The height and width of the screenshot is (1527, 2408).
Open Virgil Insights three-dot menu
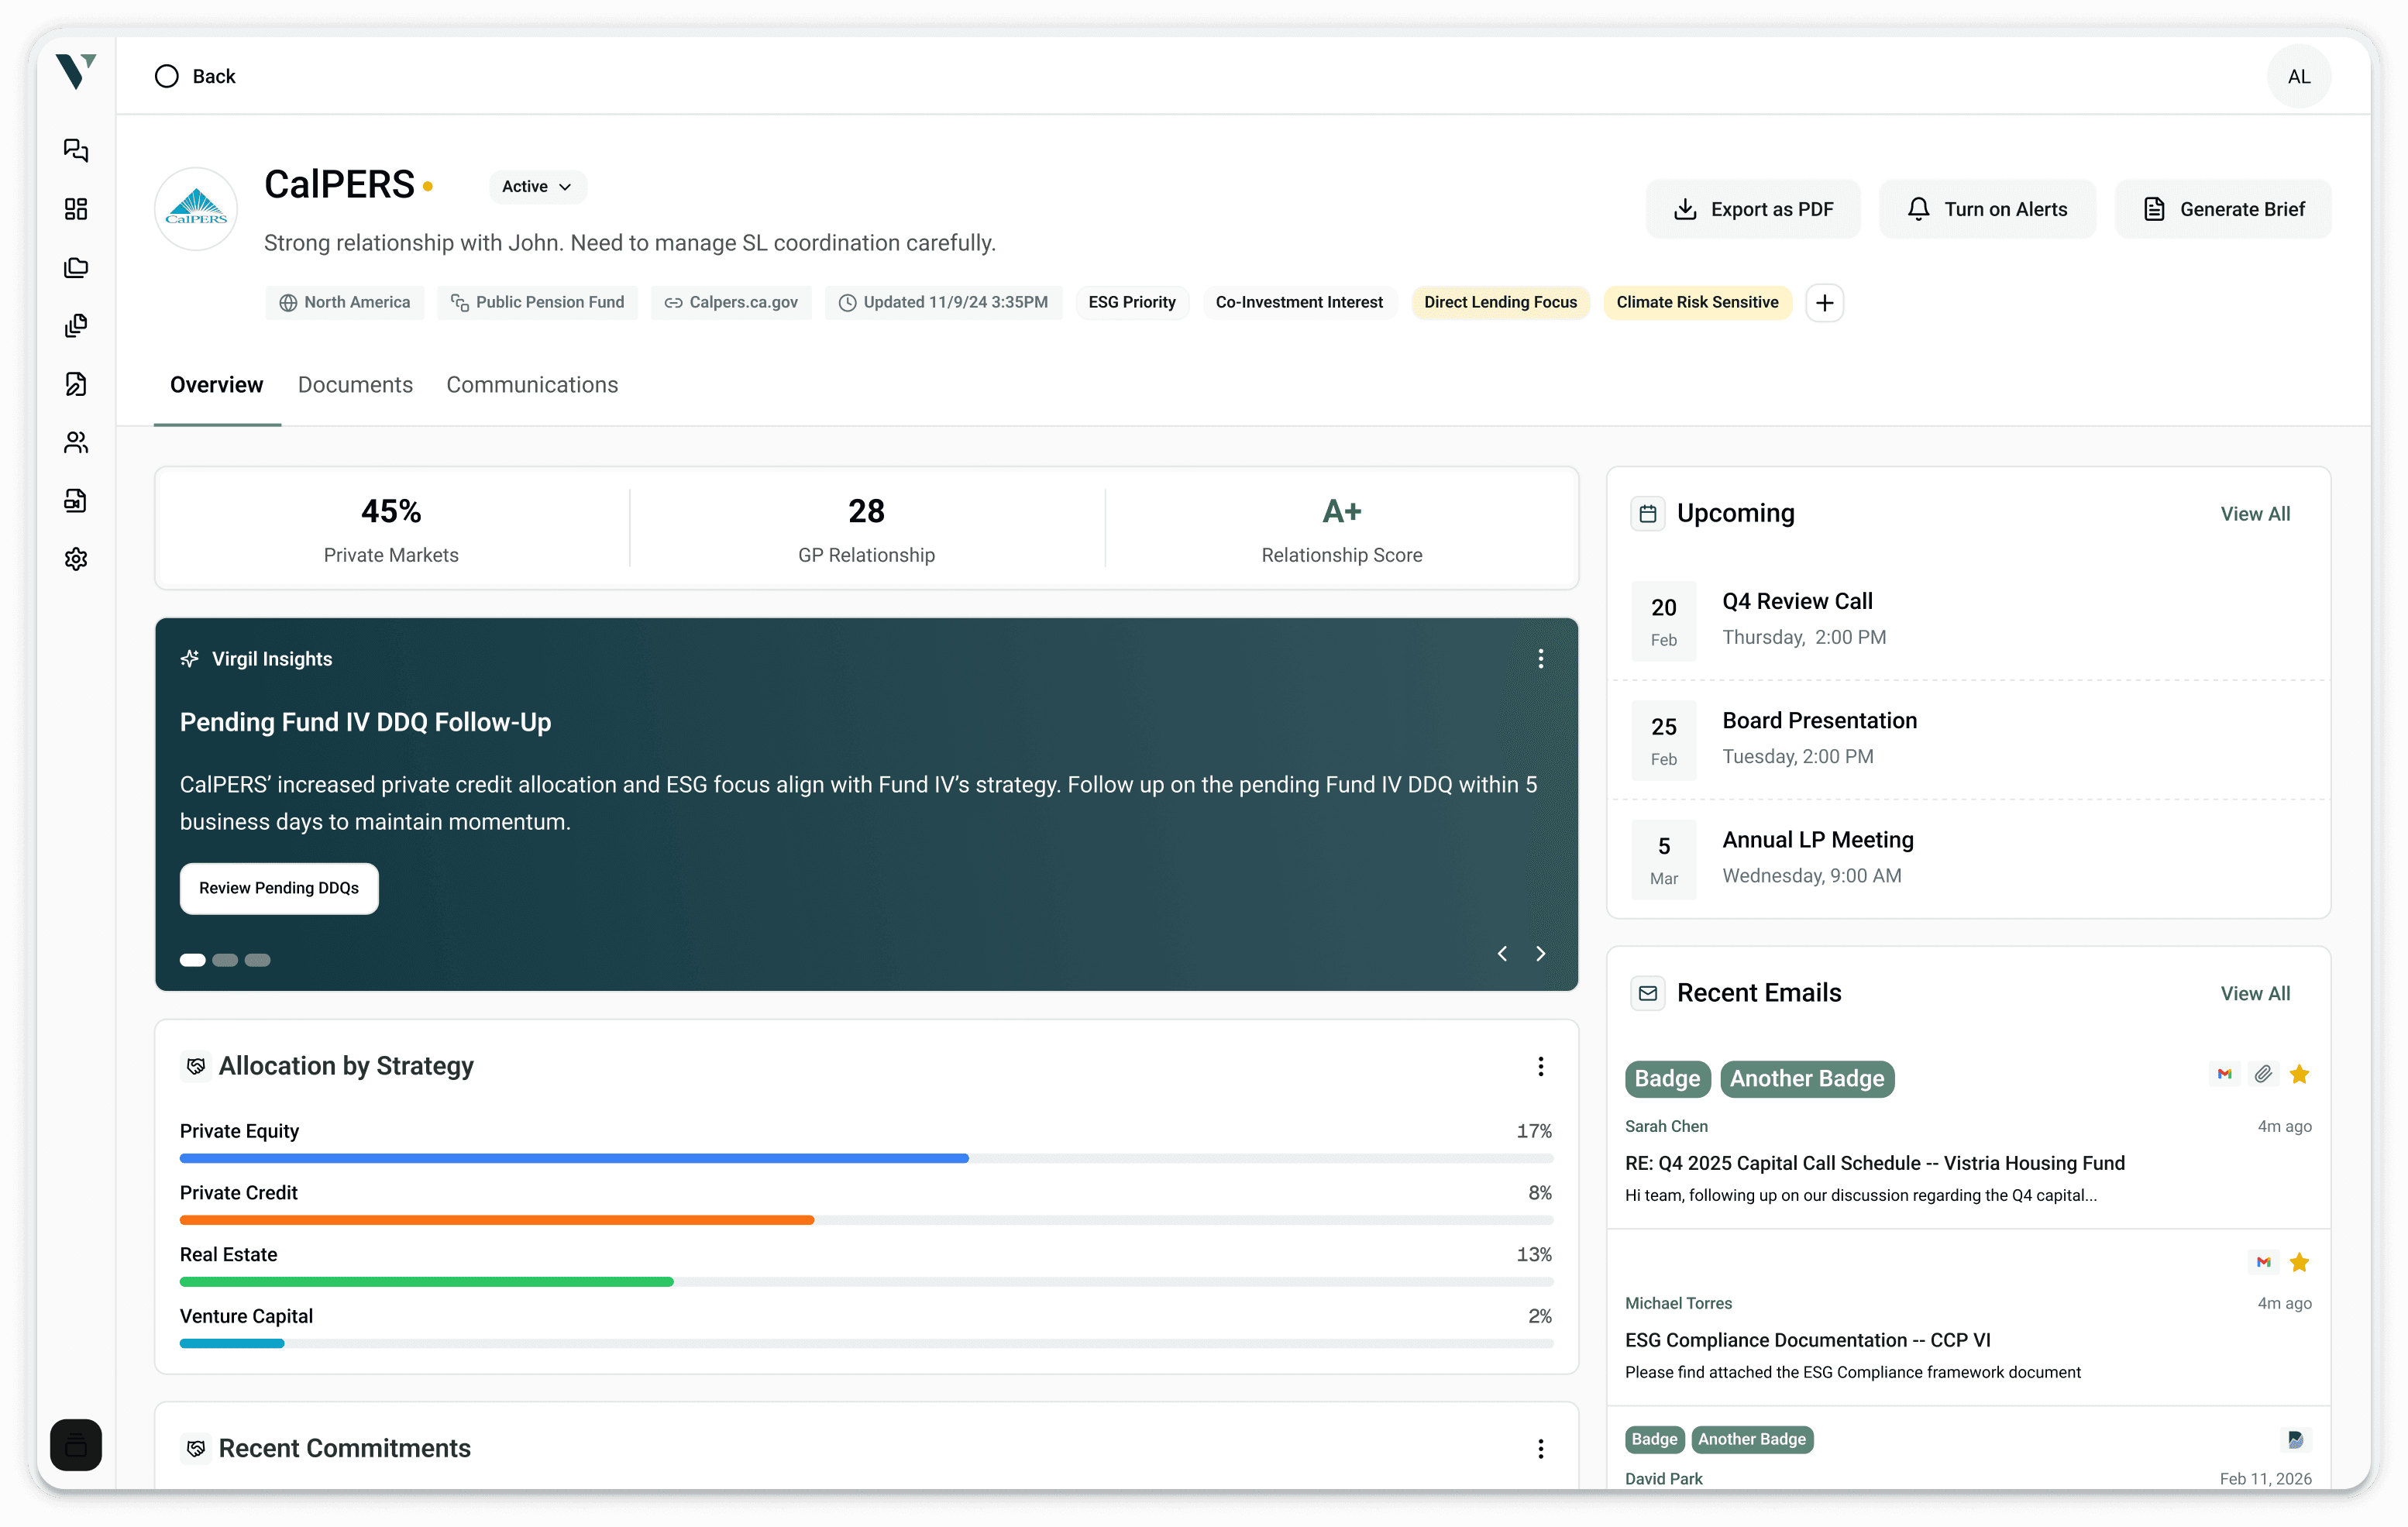(x=1540, y=658)
